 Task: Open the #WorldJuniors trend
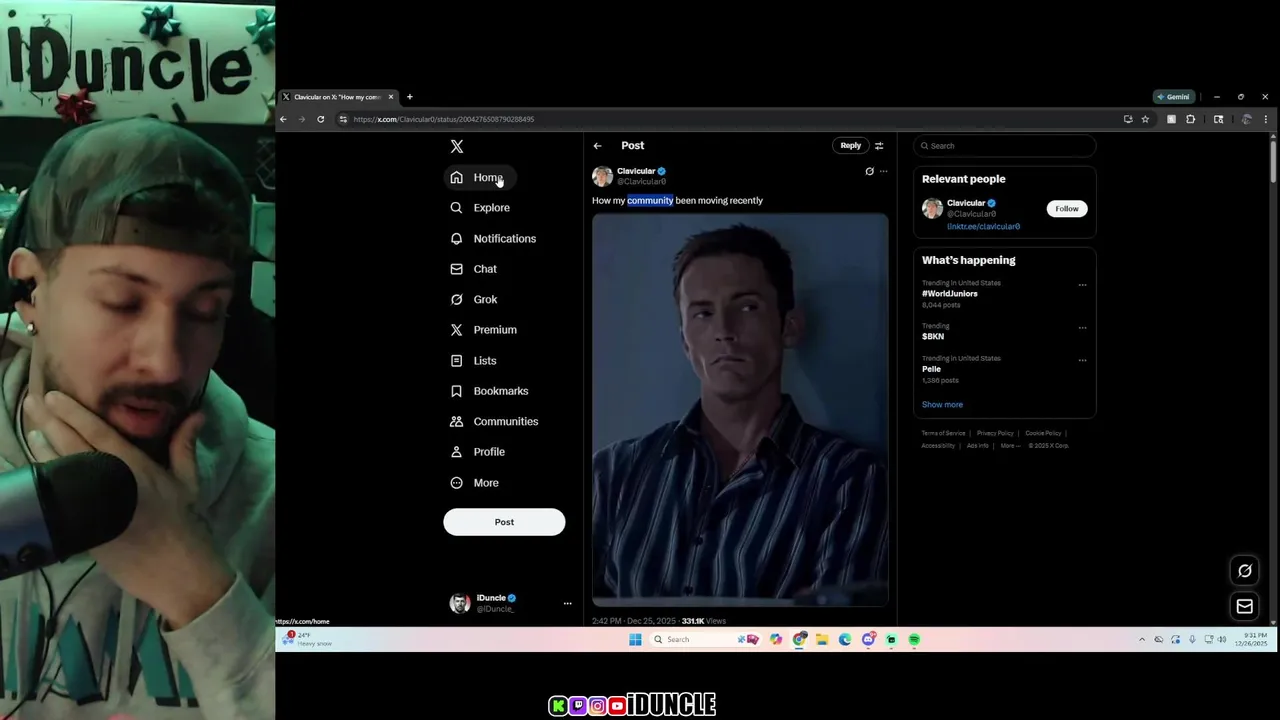(948, 293)
